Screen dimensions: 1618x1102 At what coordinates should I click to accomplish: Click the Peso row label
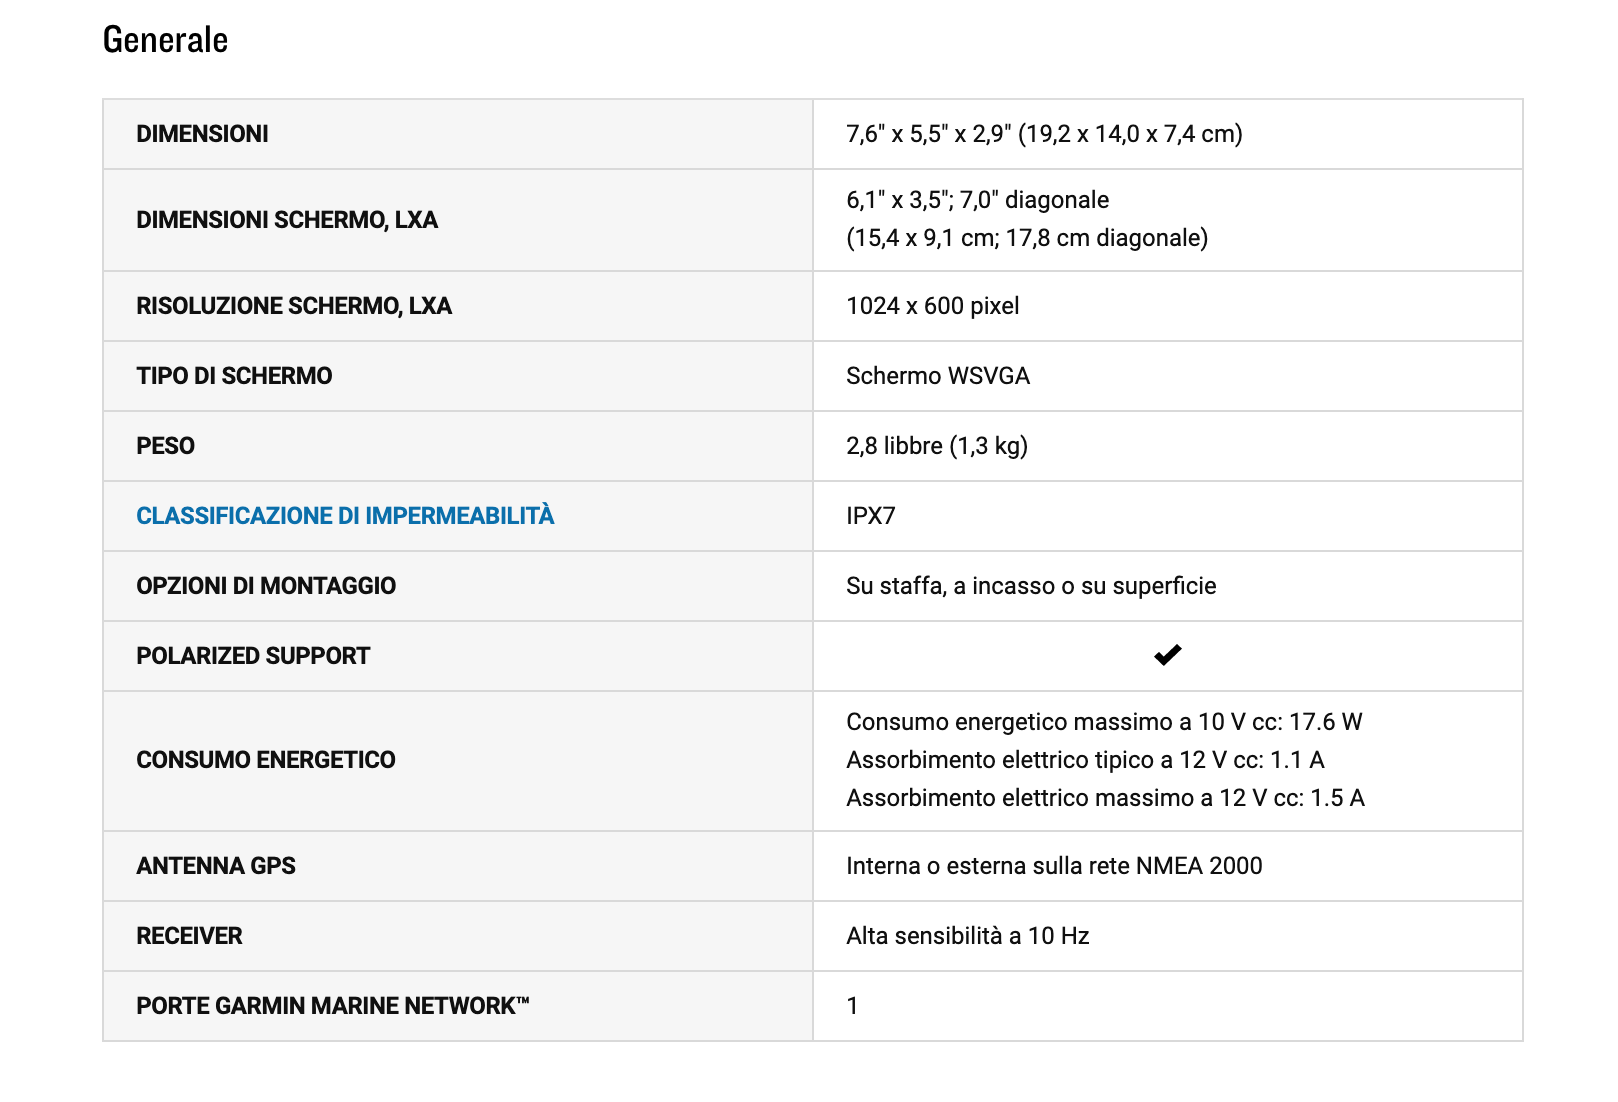pyautogui.click(x=165, y=446)
